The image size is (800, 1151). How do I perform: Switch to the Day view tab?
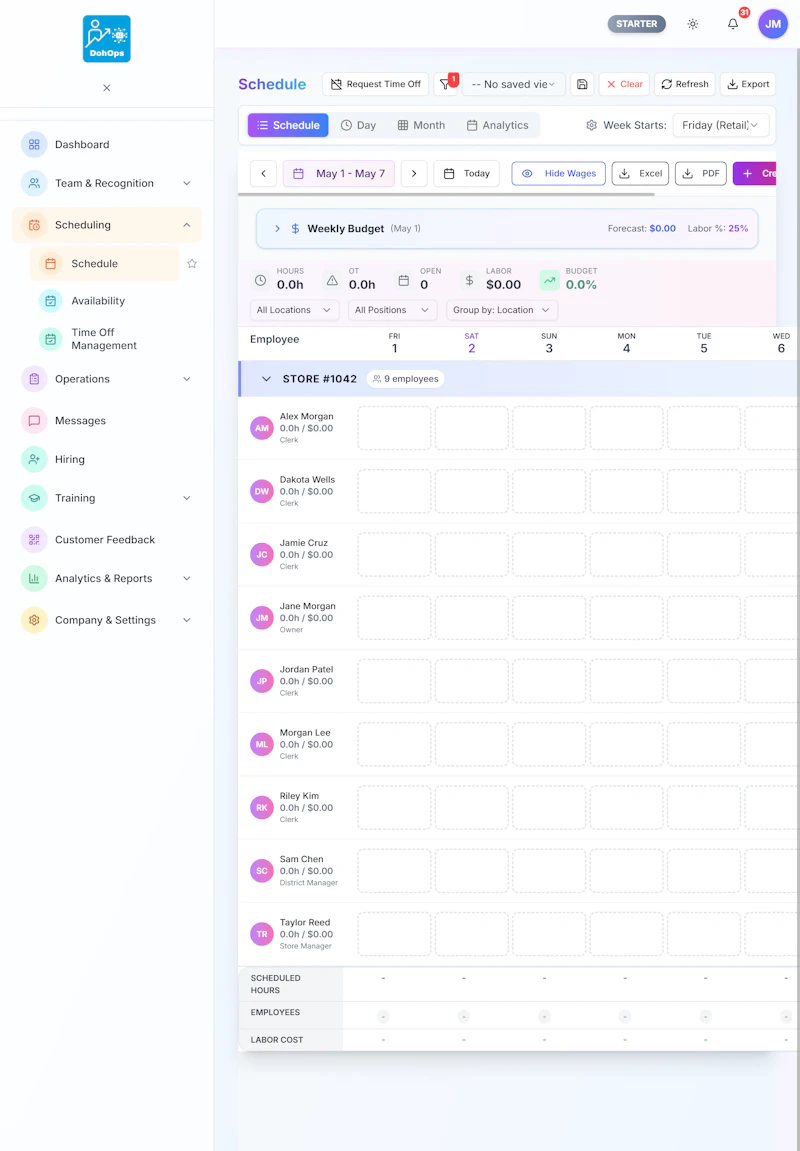coord(358,126)
